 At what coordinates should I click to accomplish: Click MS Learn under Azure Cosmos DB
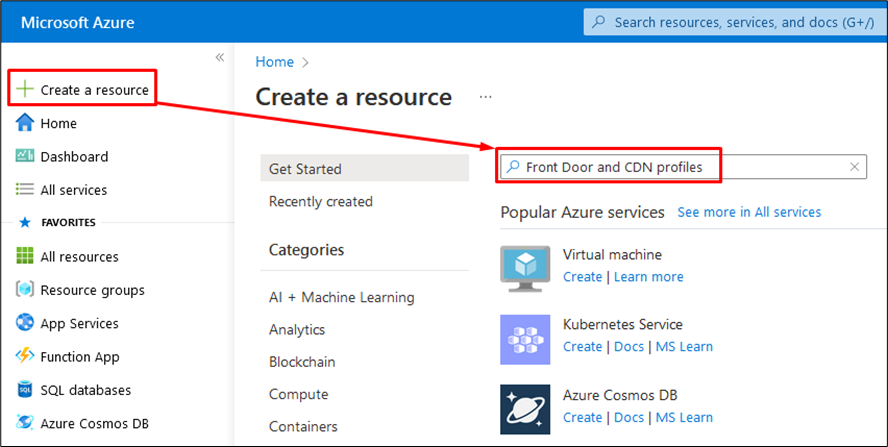coord(684,417)
